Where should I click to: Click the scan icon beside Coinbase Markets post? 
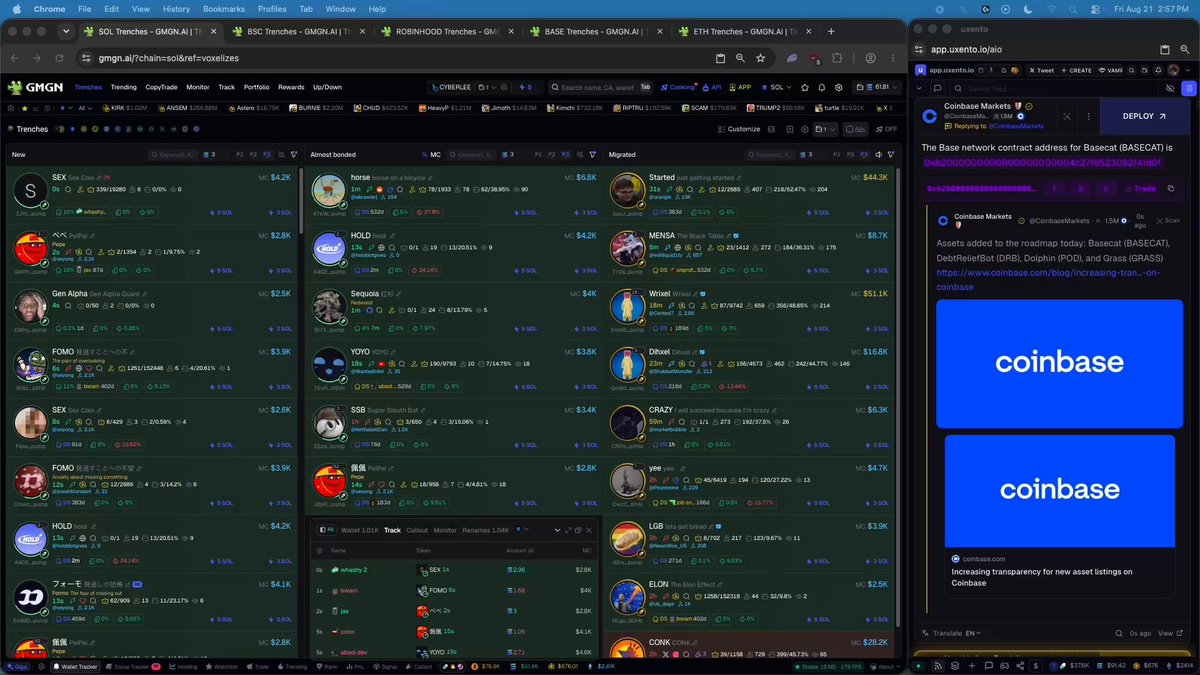(1066, 116)
